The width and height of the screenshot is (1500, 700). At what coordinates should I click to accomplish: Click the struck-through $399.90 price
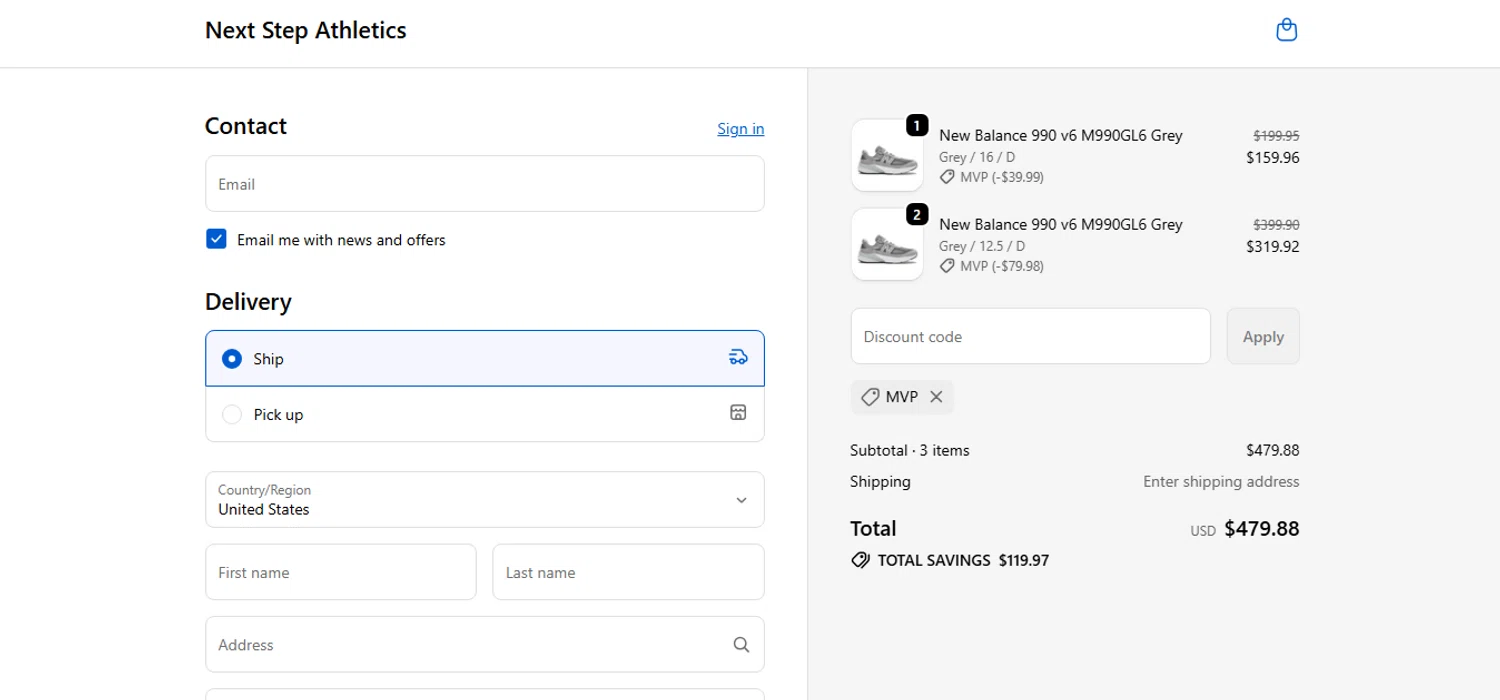pos(1276,224)
